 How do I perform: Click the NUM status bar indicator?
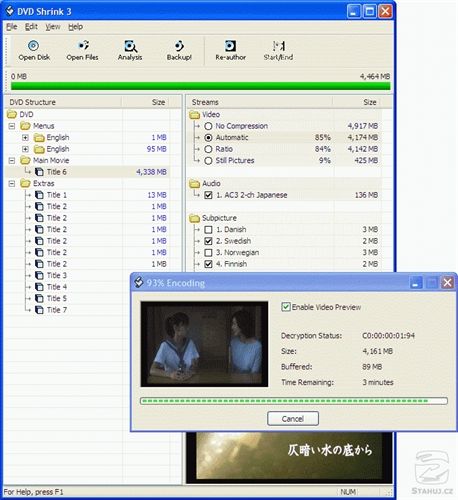(x=348, y=492)
